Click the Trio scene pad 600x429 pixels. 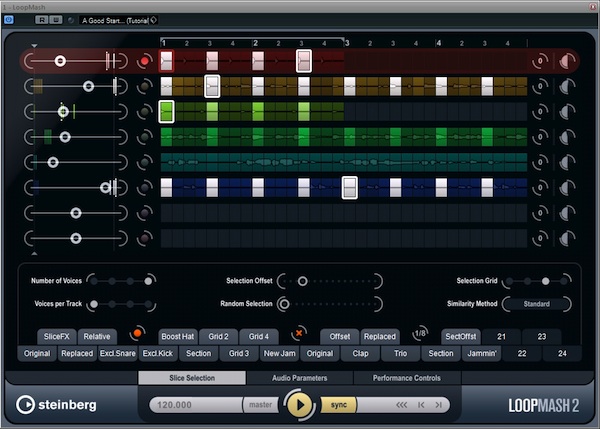click(x=401, y=353)
